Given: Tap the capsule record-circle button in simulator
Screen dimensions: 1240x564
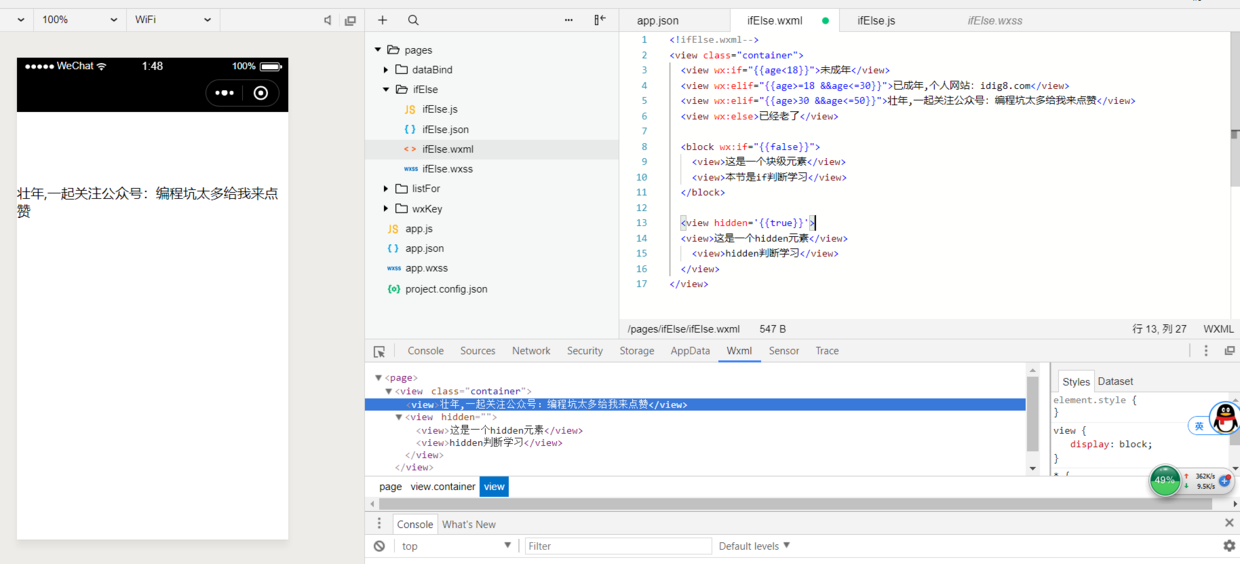Looking at the screenshot, I should pos(261,93).
